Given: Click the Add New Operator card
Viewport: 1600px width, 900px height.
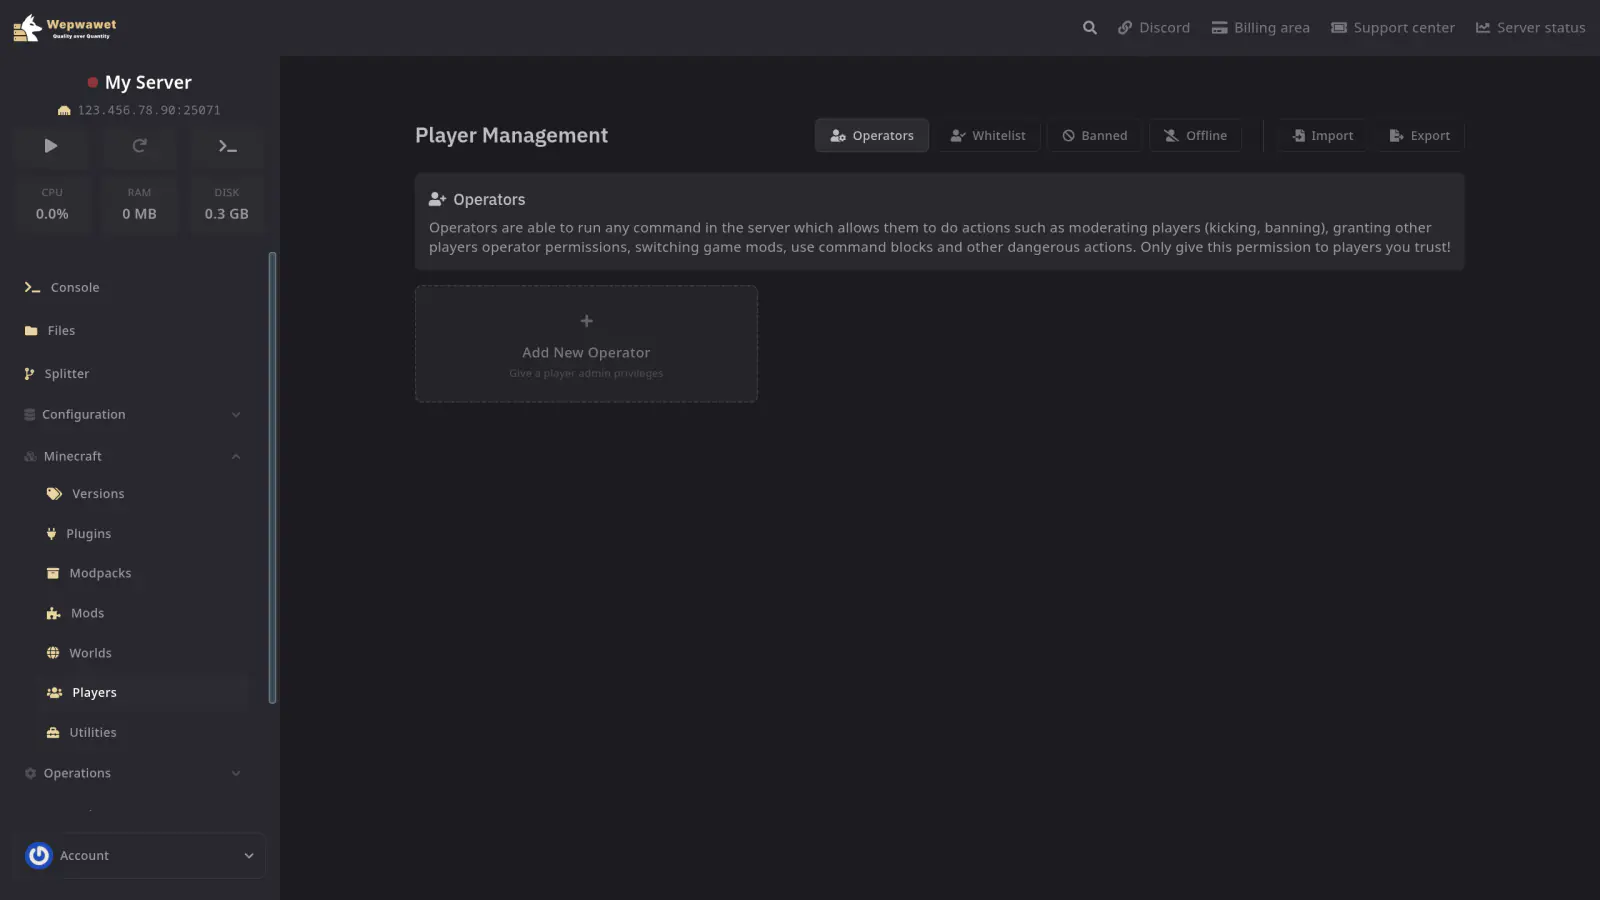Looking at the screenshot, I should 586,344.
